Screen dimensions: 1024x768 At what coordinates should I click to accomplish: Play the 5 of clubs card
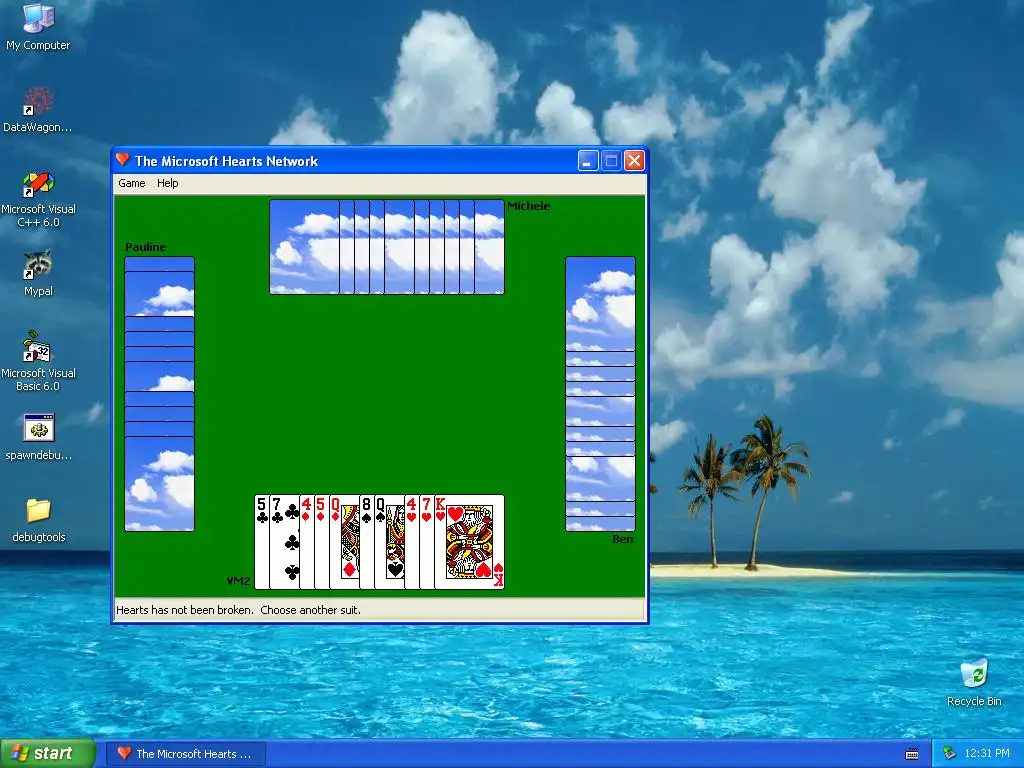point(261,542)
